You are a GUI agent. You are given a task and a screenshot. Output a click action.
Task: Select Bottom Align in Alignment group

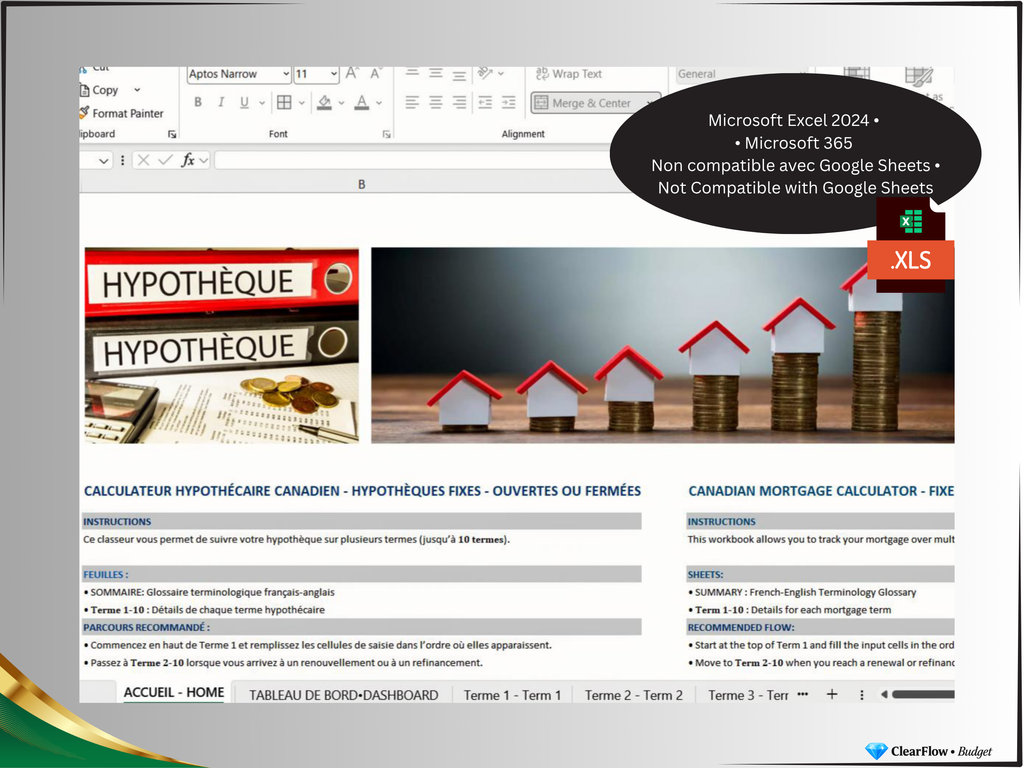point(459,74)
